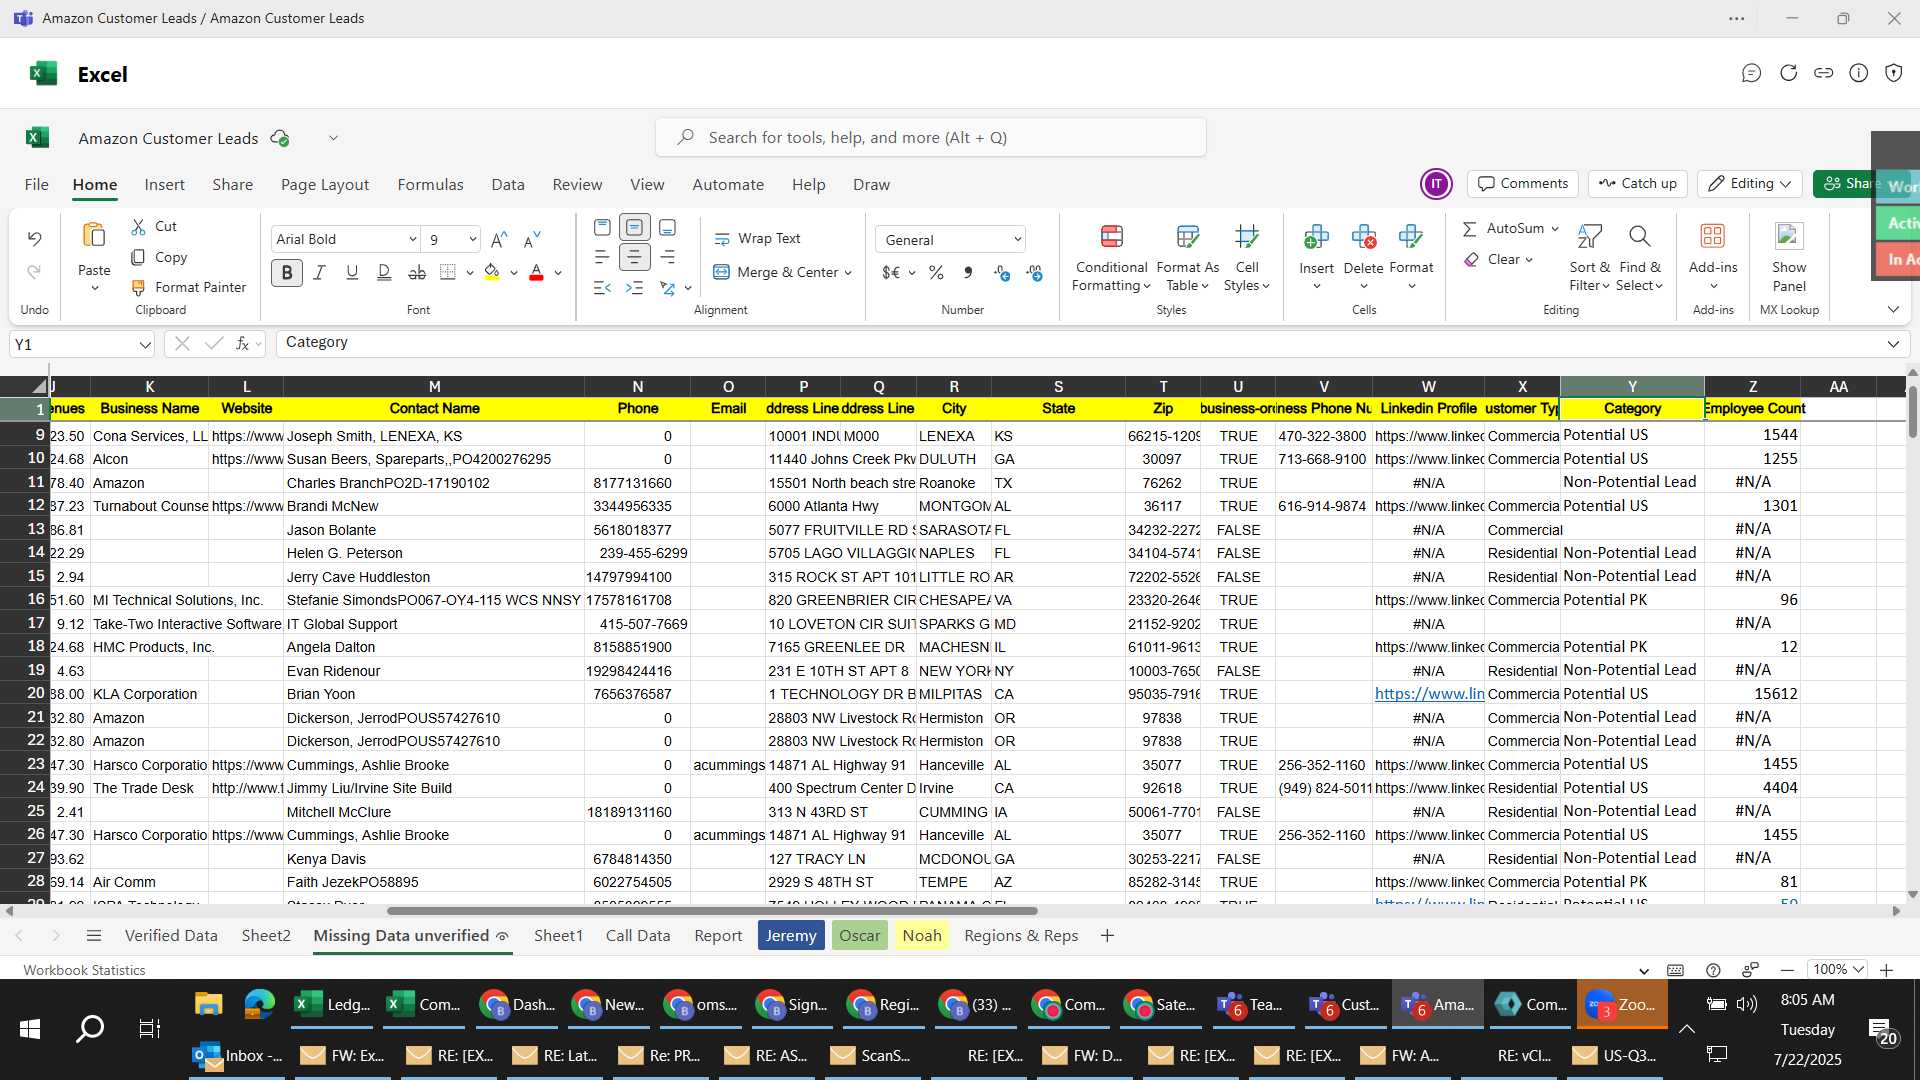Apply double underline formatting

(384, 272)
